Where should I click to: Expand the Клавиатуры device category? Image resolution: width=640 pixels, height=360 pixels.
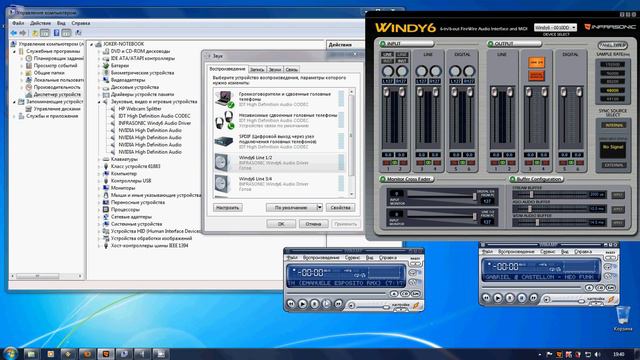(x=99, y=159)
